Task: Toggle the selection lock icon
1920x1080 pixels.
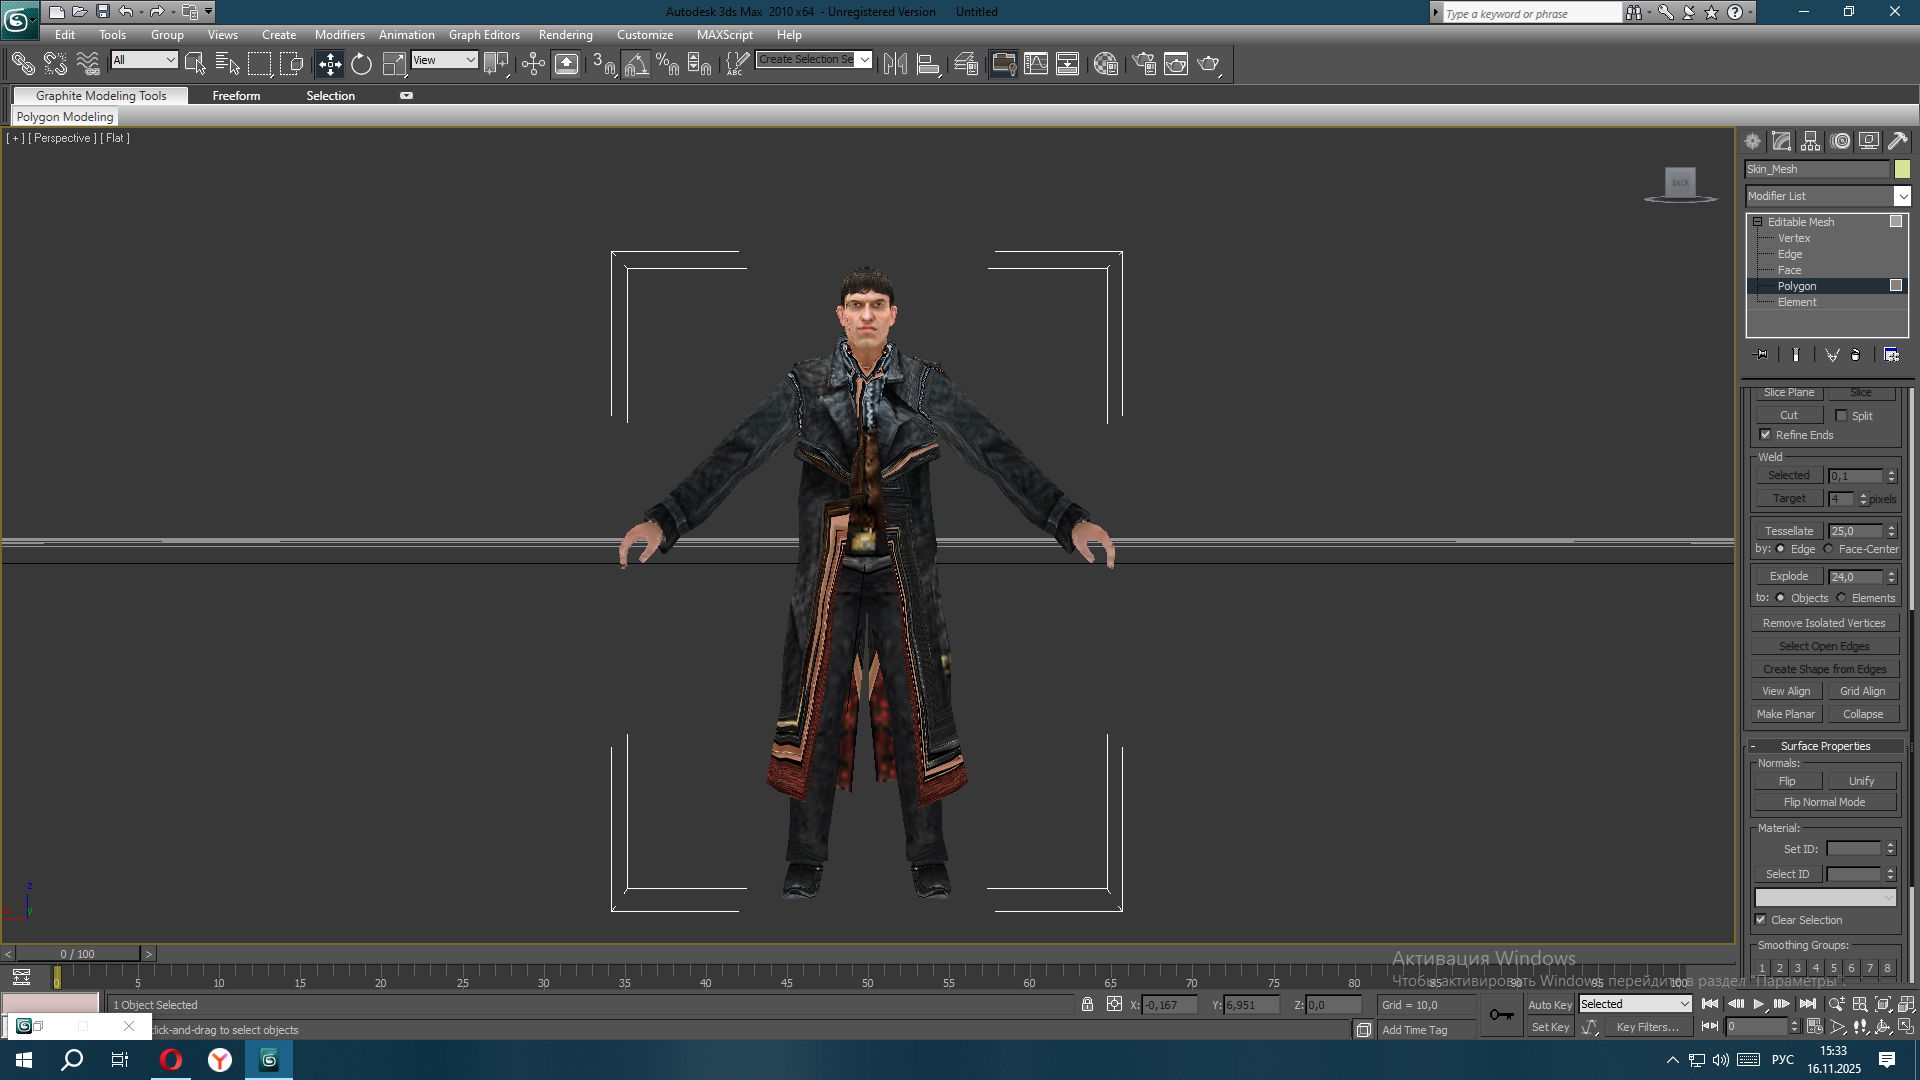Action: click(x=1087, y=1004)
